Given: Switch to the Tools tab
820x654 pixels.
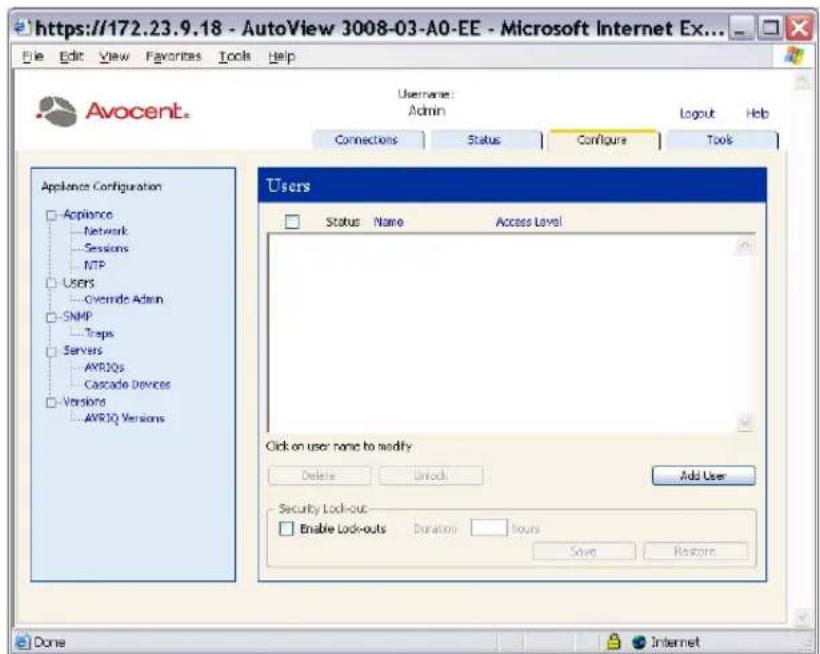Looking at the screenshot, I should 721,140.
